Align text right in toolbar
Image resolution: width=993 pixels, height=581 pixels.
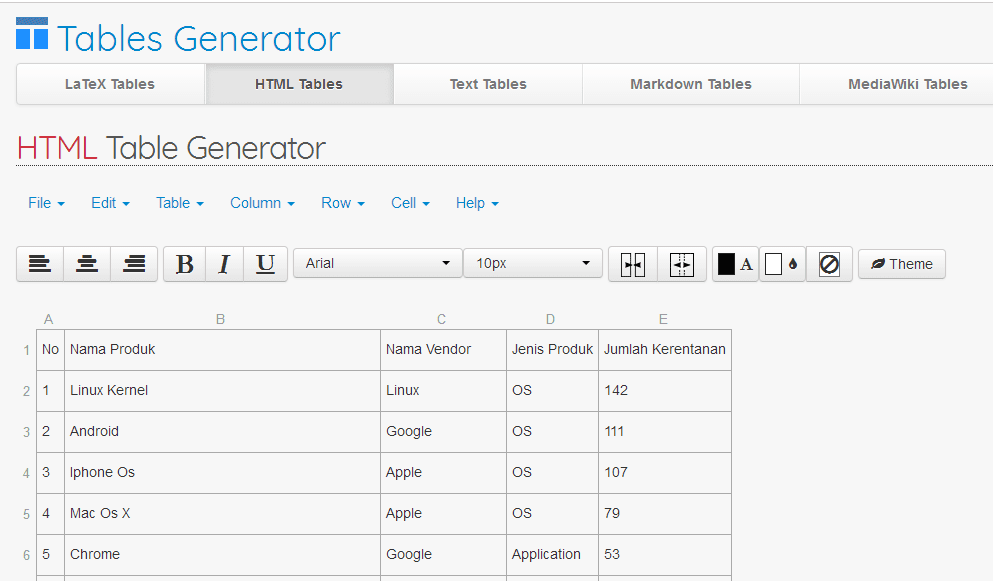click(x=134, y=264)
